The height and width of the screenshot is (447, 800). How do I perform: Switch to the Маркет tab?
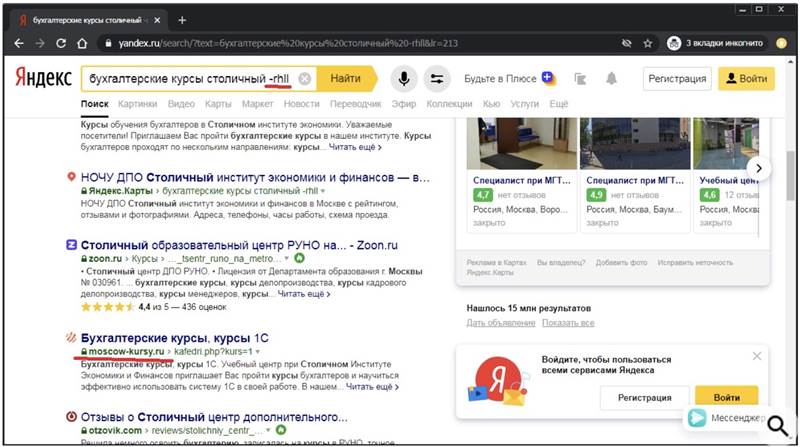pyautogui.click(x=258, y=104)
